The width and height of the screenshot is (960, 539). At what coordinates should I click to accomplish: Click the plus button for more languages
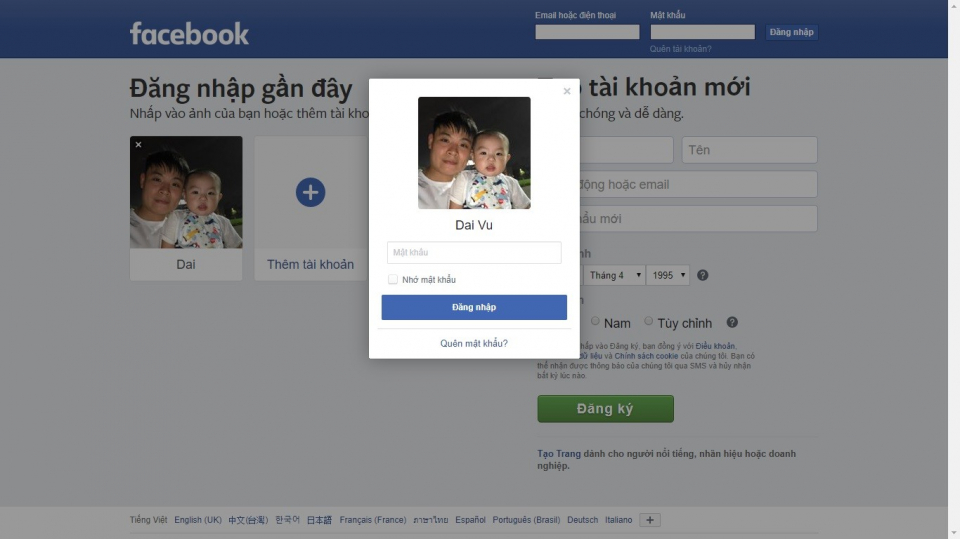coord(650,520)
